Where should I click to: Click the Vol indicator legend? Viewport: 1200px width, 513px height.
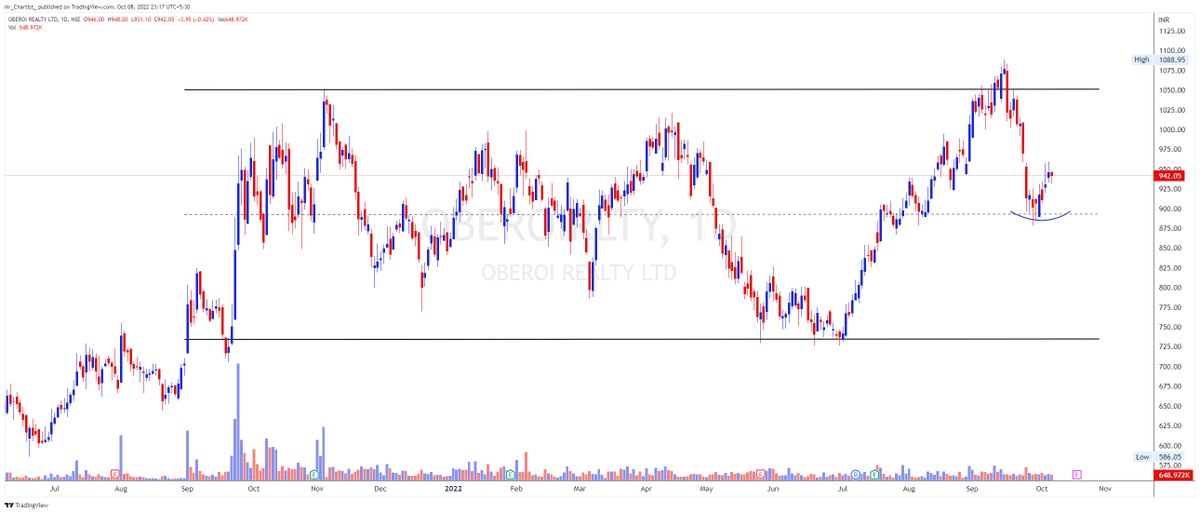(23, 25)
